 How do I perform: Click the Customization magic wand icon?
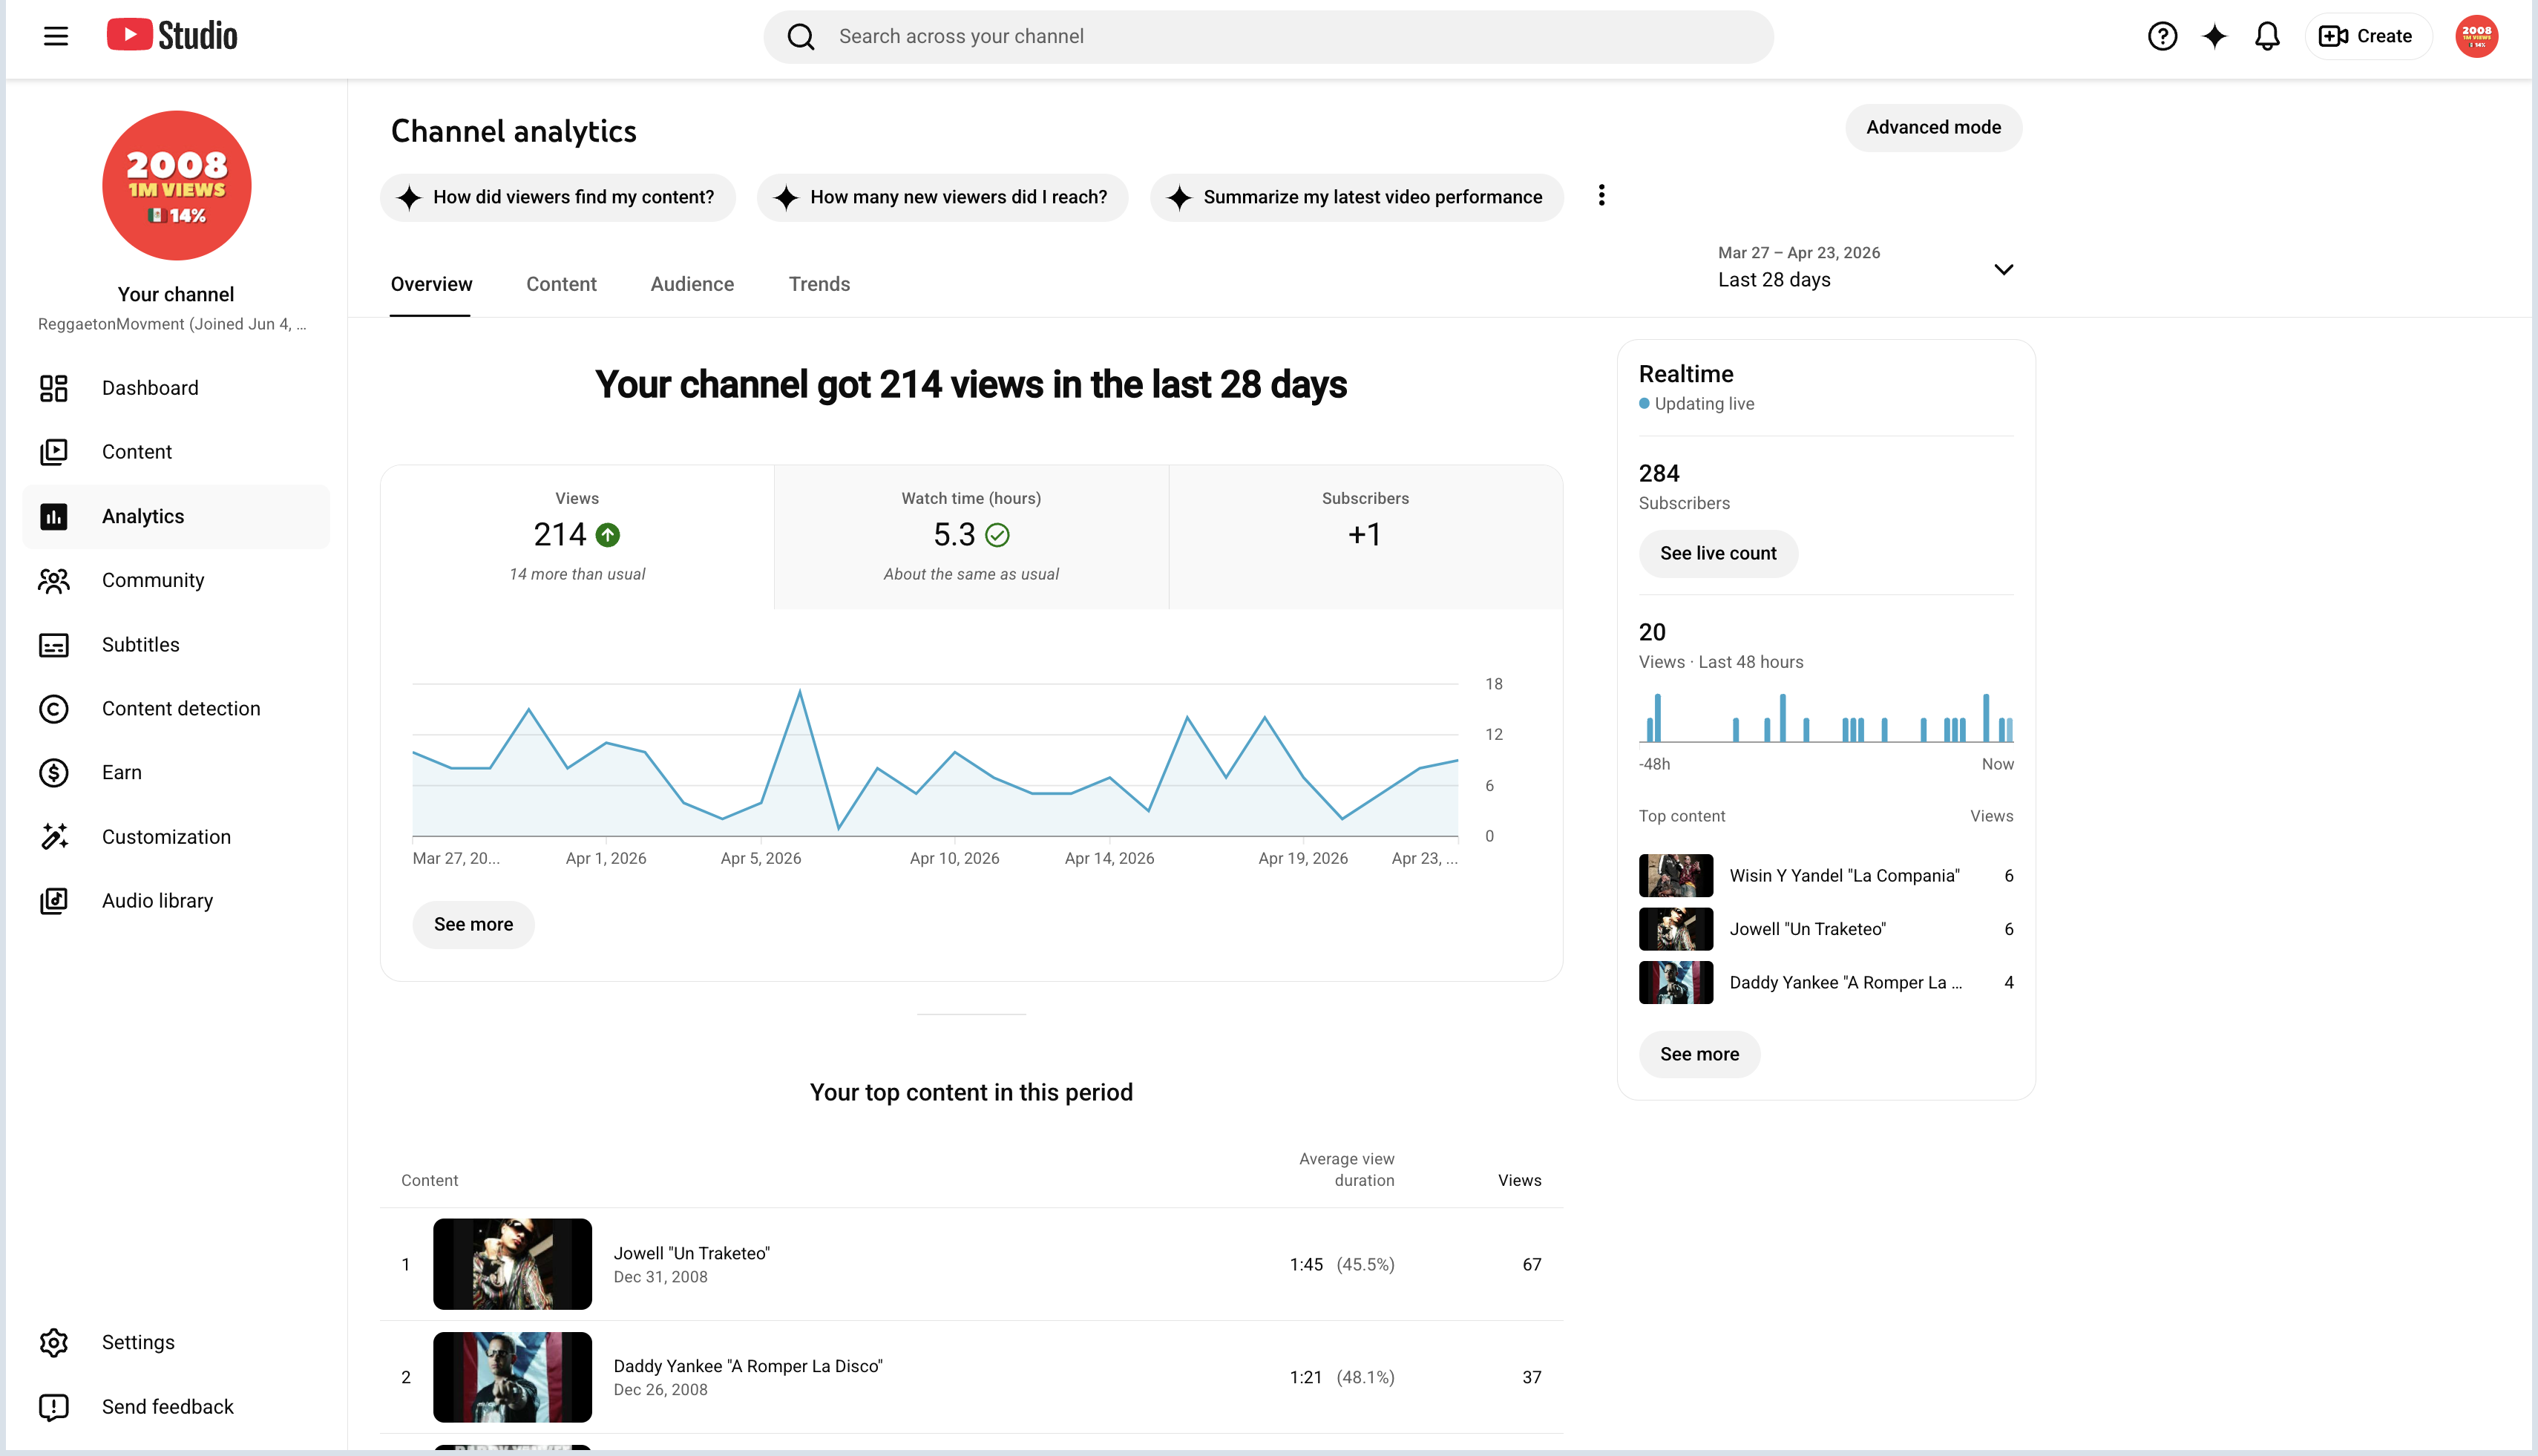pos(54,837)
